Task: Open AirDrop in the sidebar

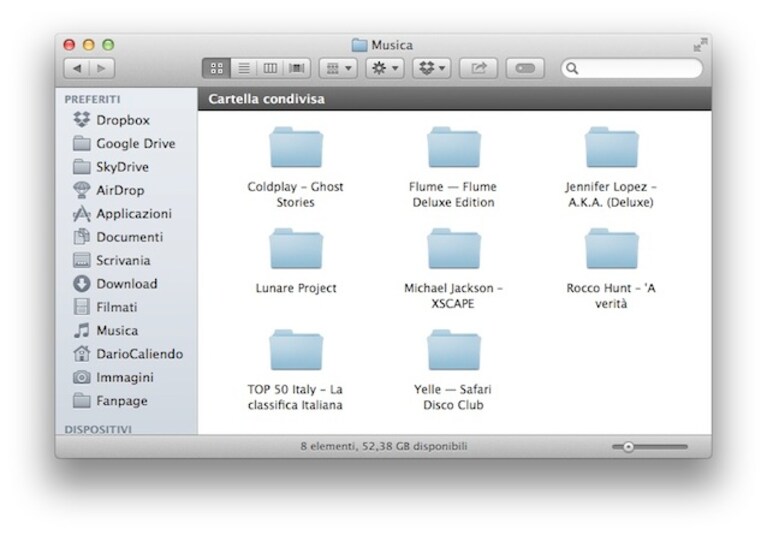Action: tap(126, 190)
